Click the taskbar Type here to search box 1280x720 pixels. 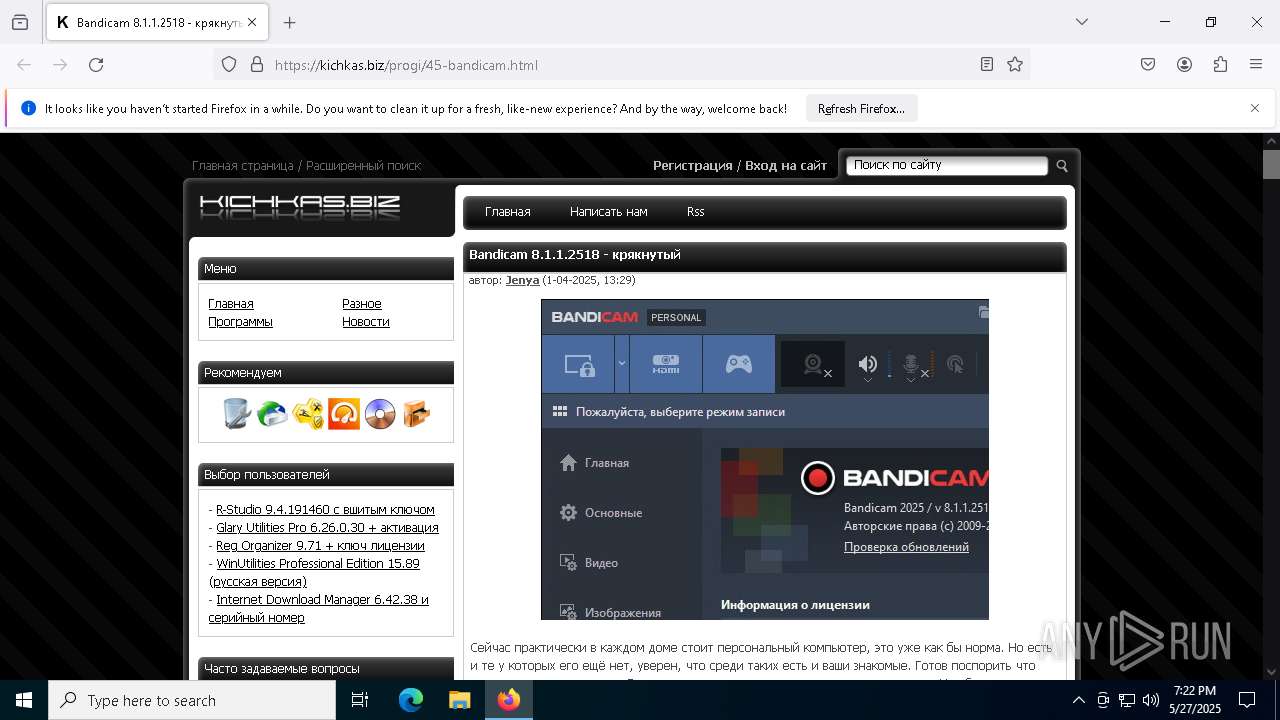[x=192, y=700]
